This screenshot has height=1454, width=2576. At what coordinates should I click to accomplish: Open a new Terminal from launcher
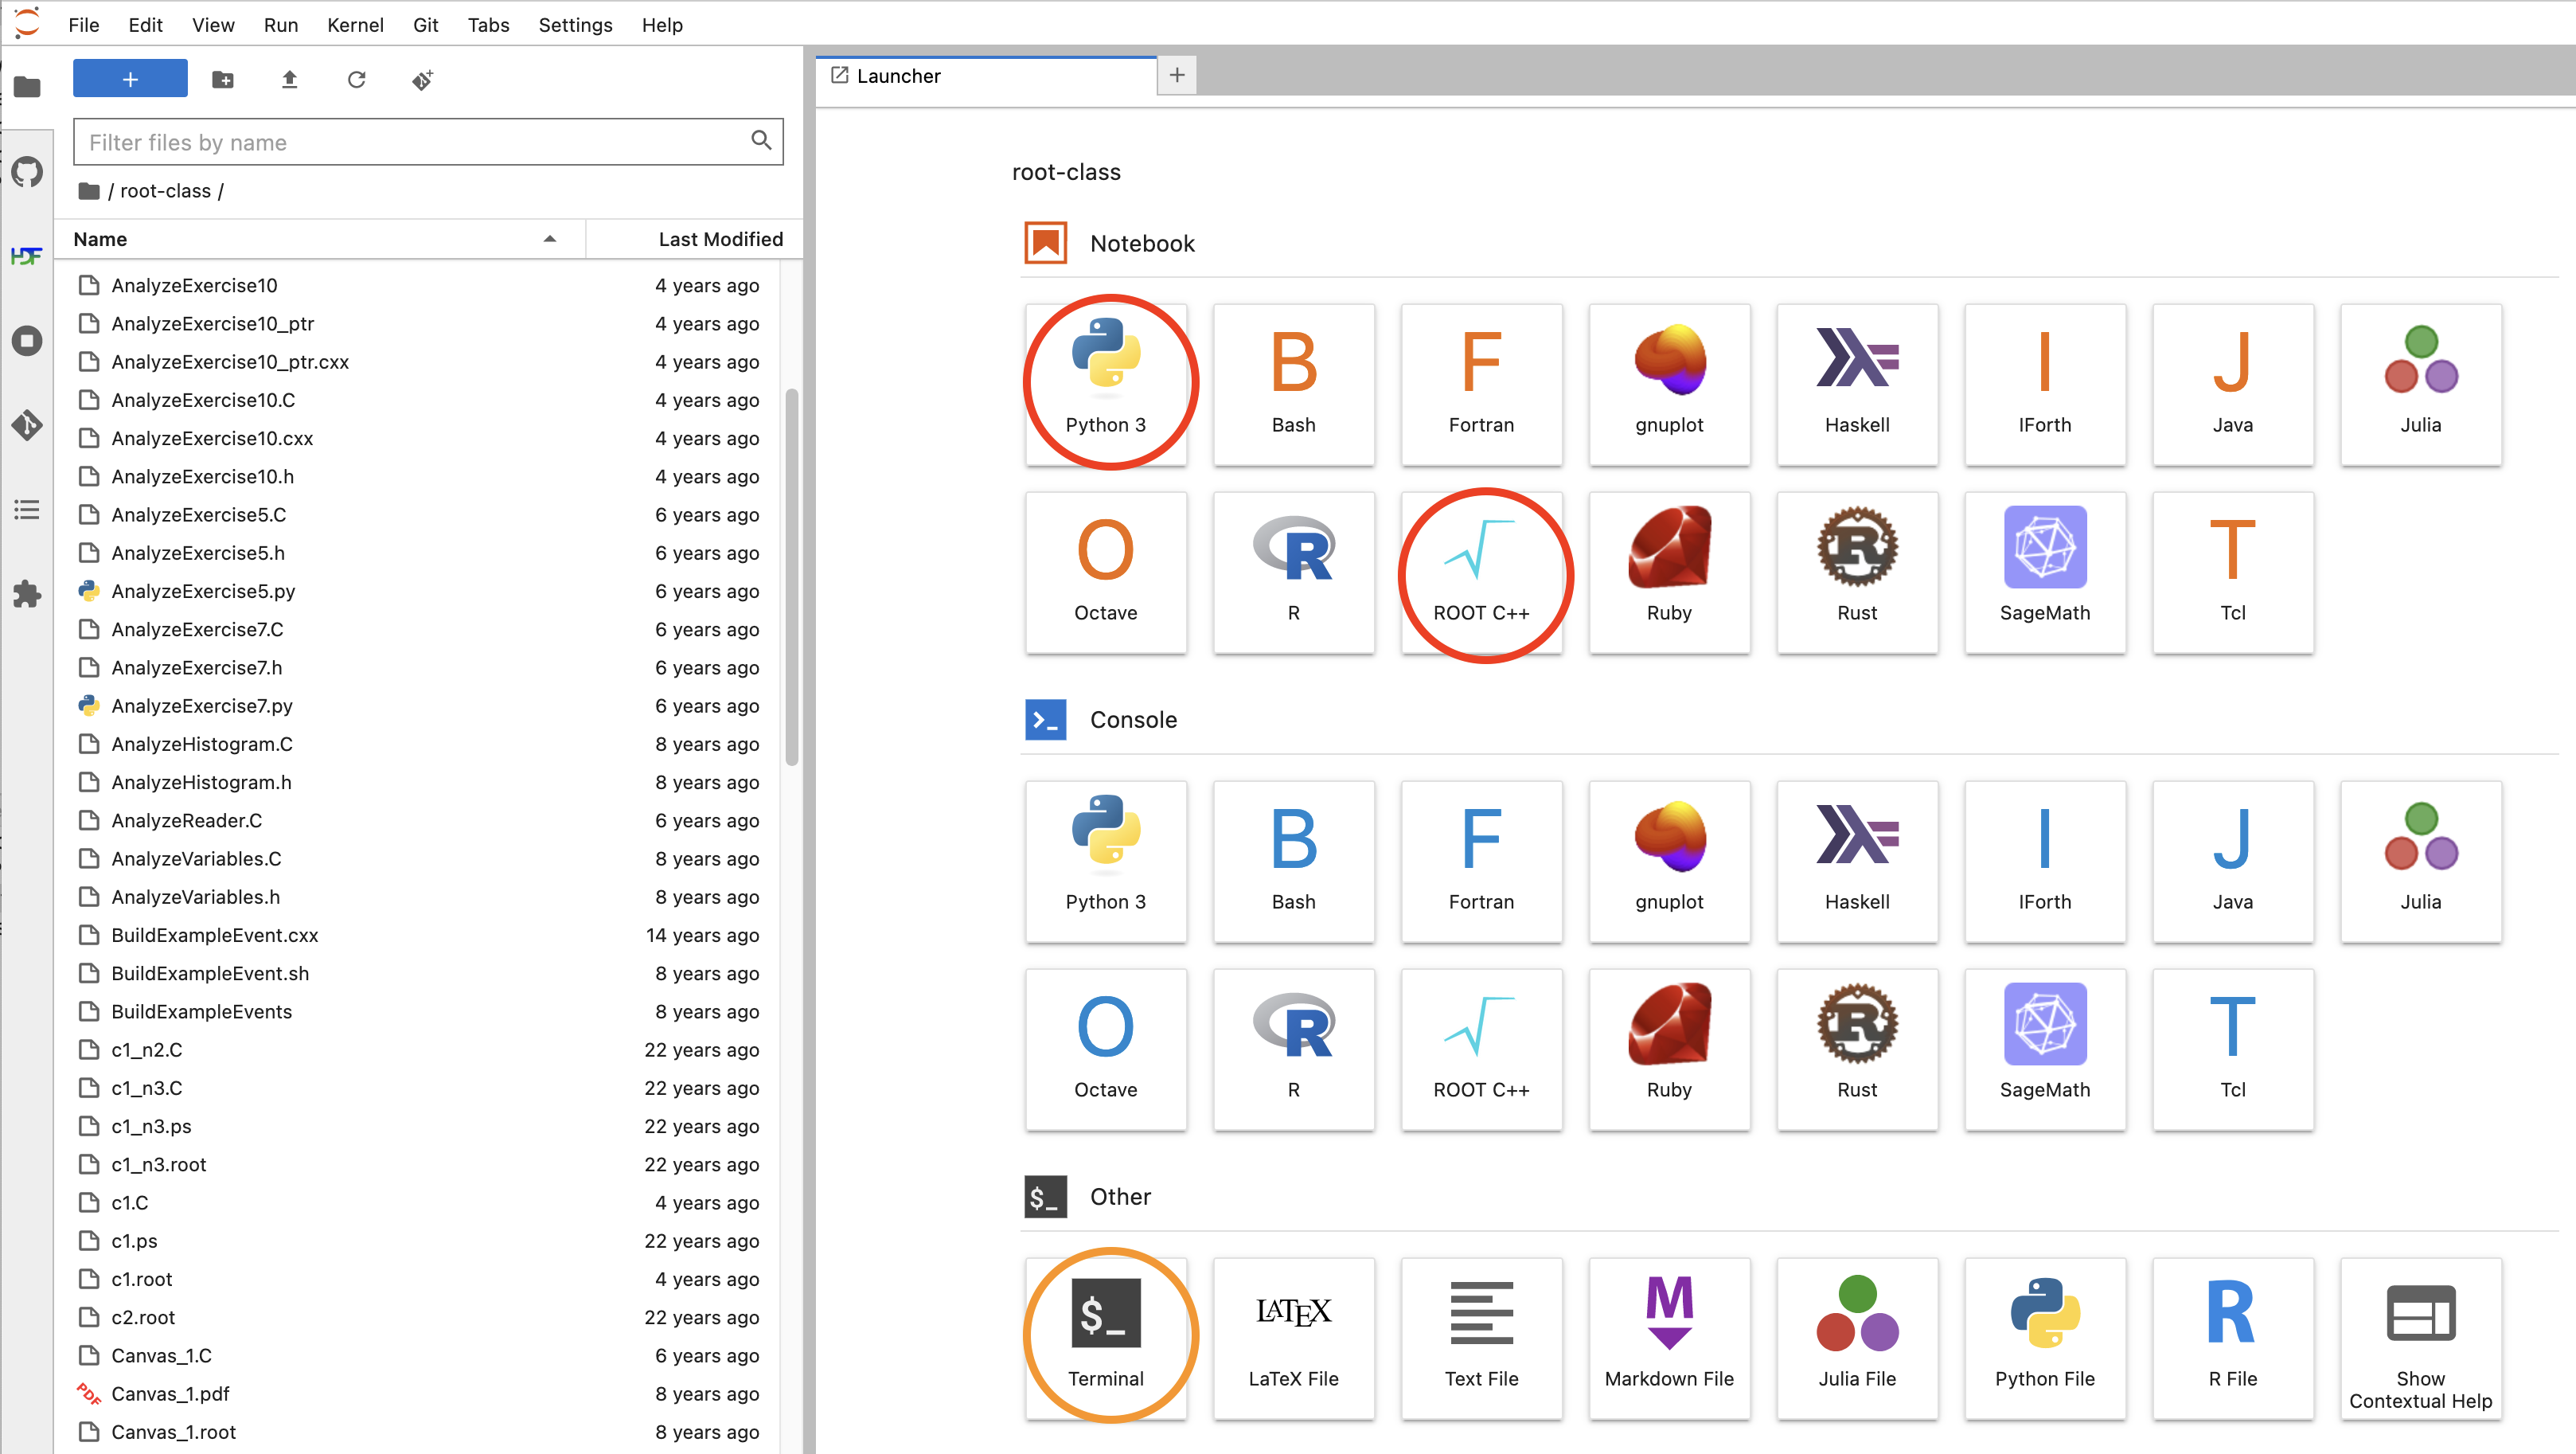click(1105, 1336)
